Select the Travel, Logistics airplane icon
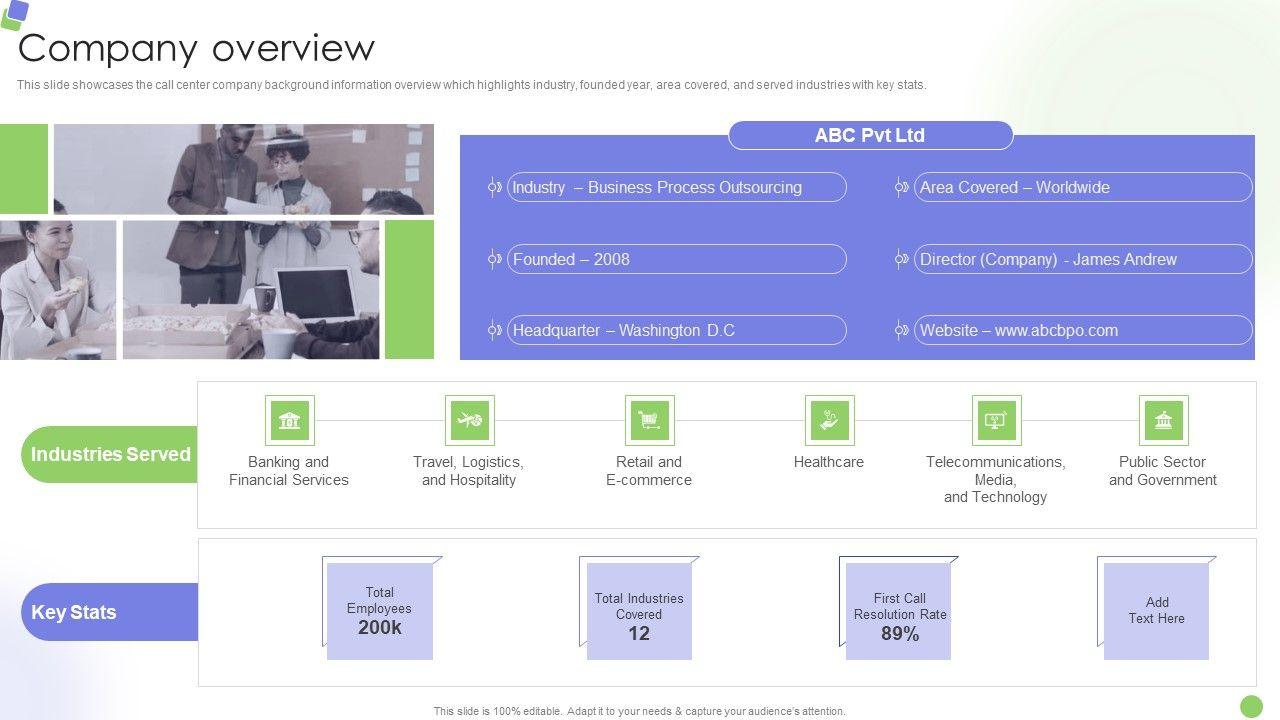Image resolution: width=1280 pixels, height=720 pixels. 469,420
